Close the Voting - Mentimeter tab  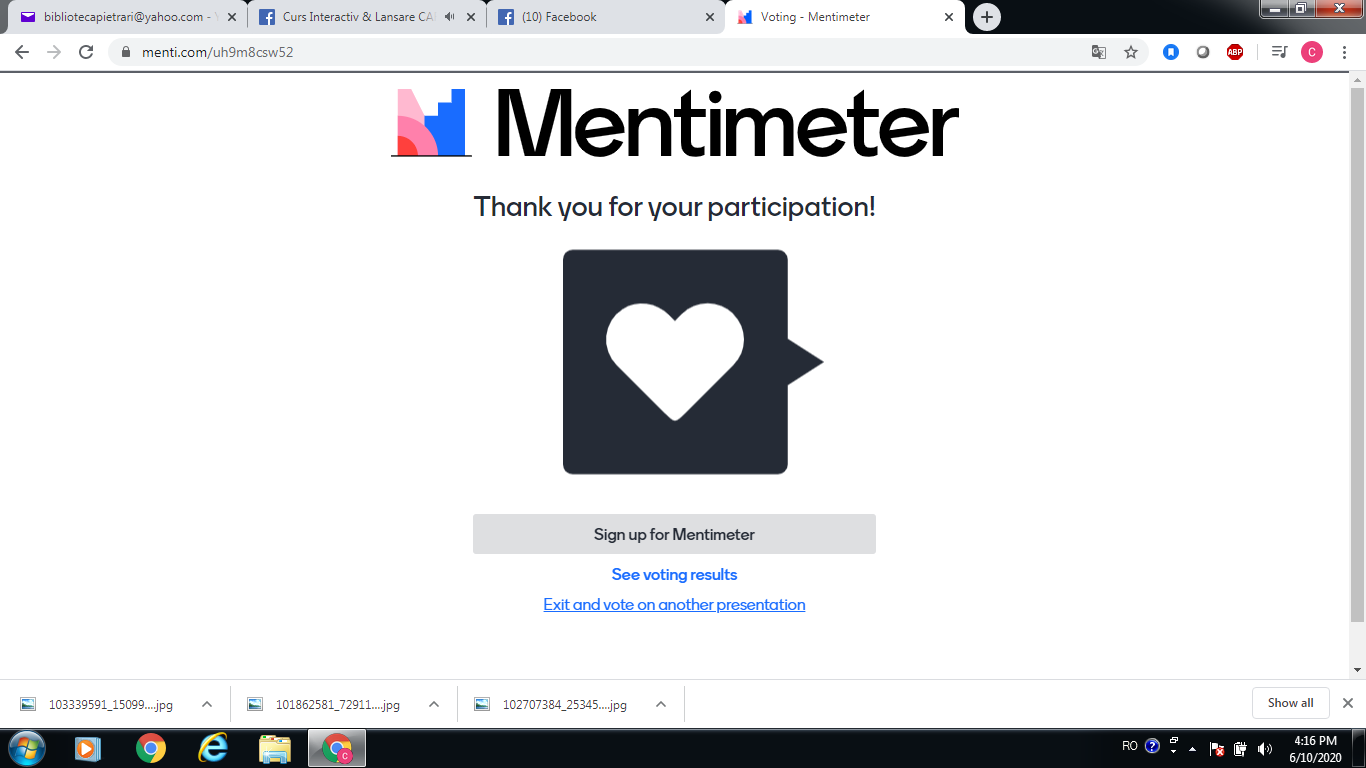pyautogui.click(x=949, y=17)
